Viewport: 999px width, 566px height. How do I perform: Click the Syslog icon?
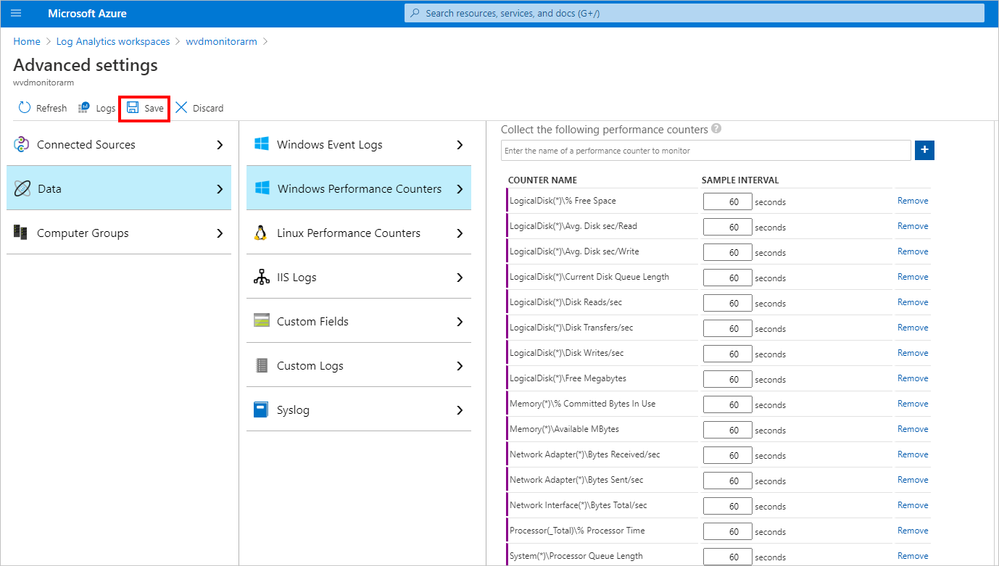point(261,409)
